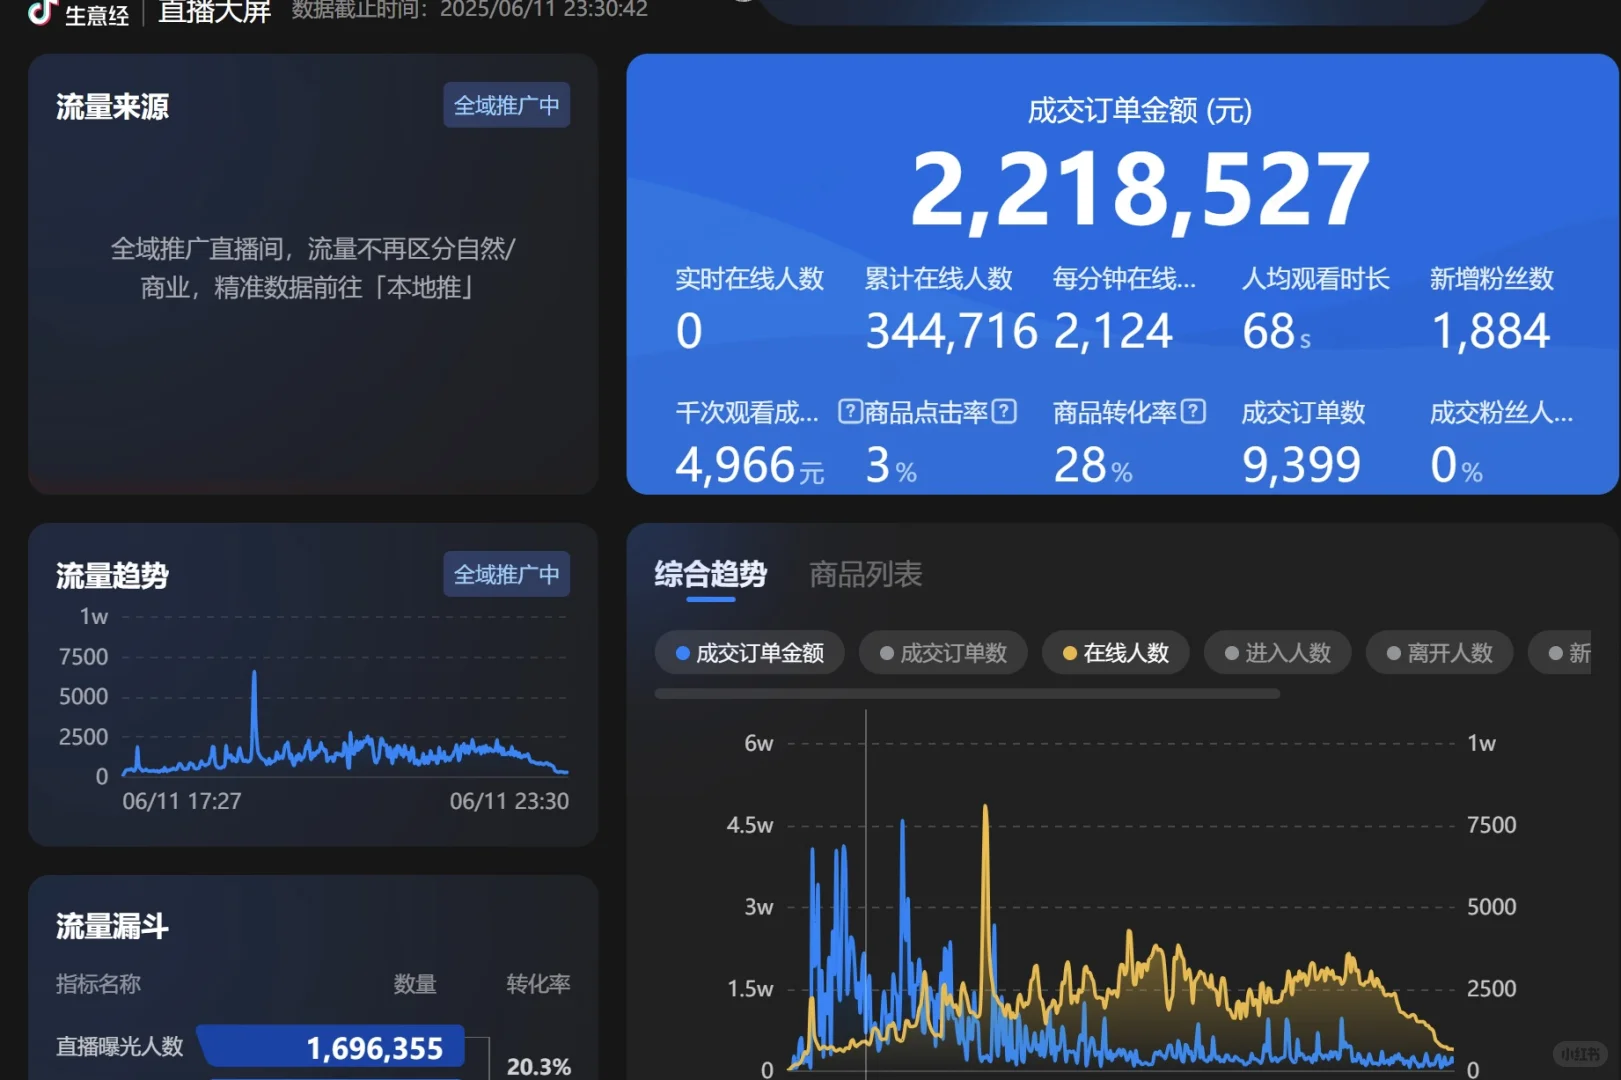Click the 68s average watch duration value
This screenshot has height=1080, width=1621.
(x=1276, y=332)
